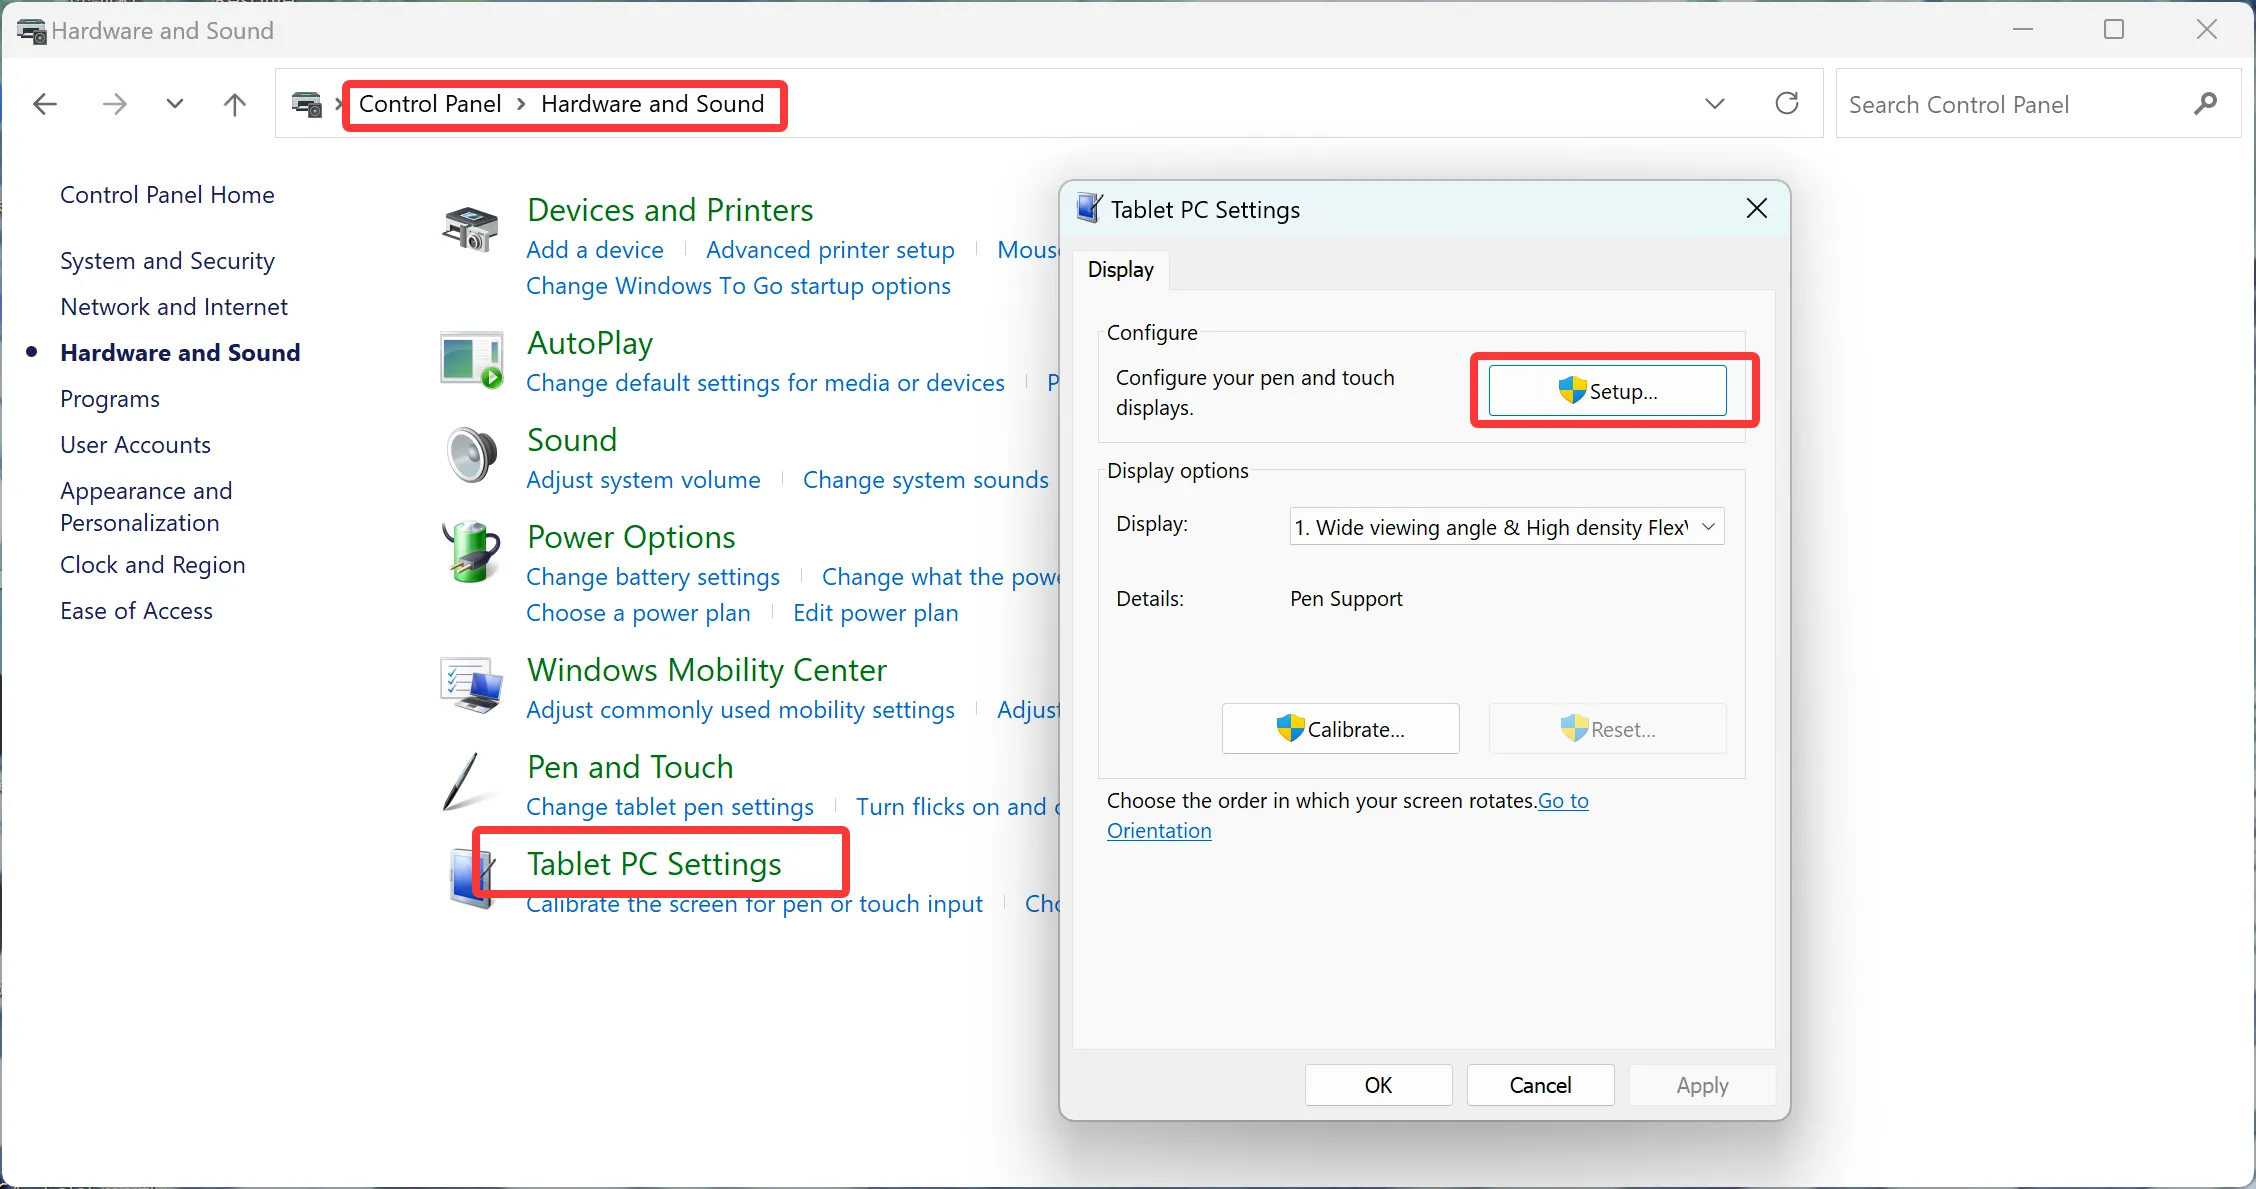The height and width of the screenshot is (1189, 2256).
Task: Open Change system sounds link
Action: click(x=925, y=480)
